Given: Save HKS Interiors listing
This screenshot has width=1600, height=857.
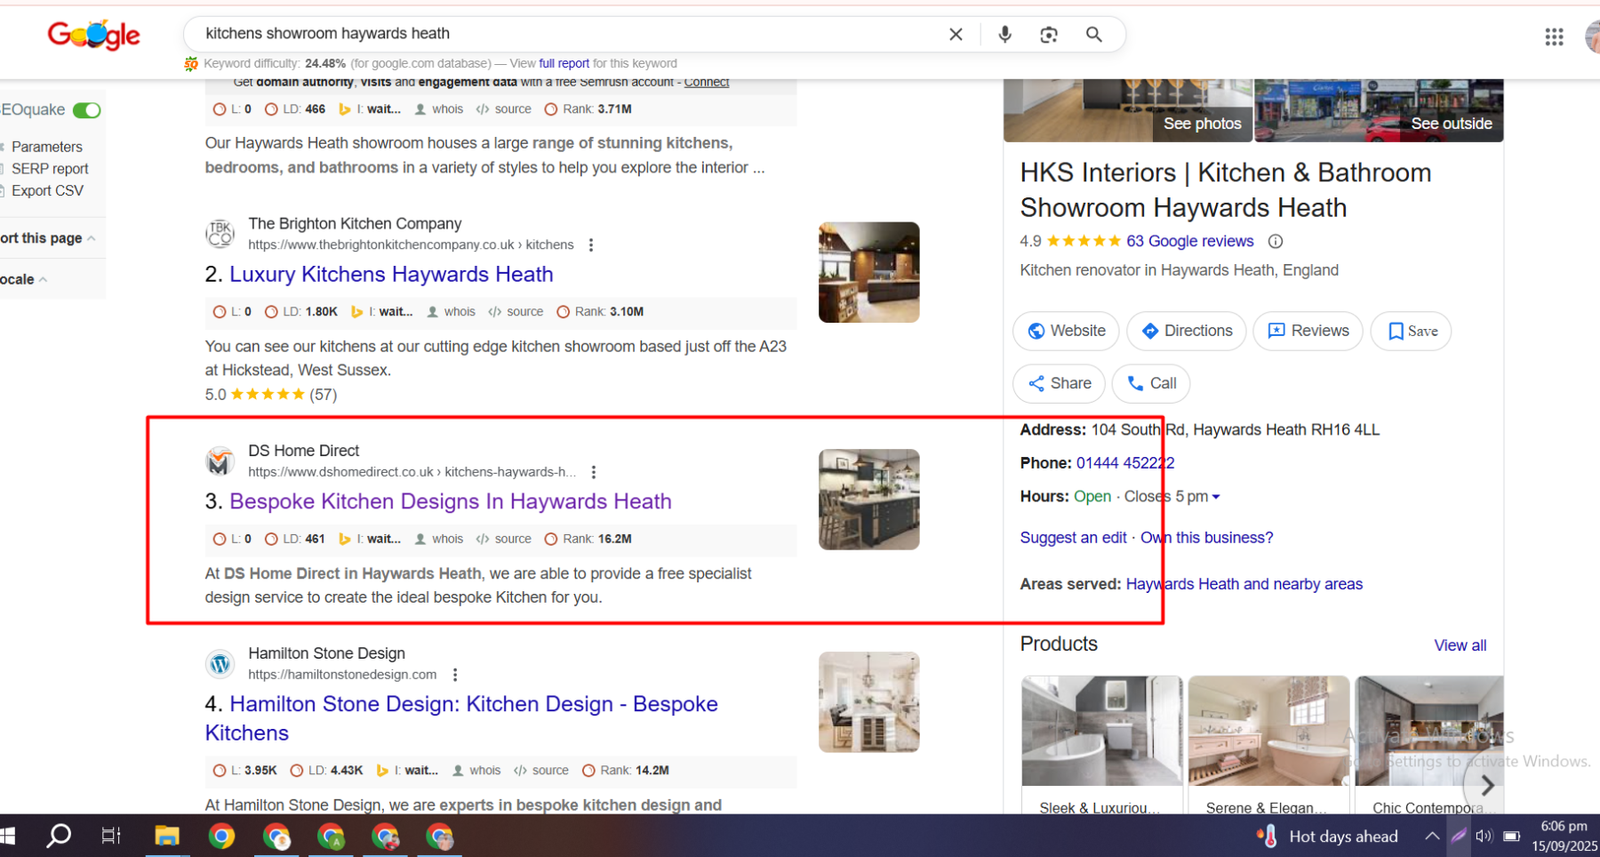Looking at the screenshot, I should click(1411, 331).
